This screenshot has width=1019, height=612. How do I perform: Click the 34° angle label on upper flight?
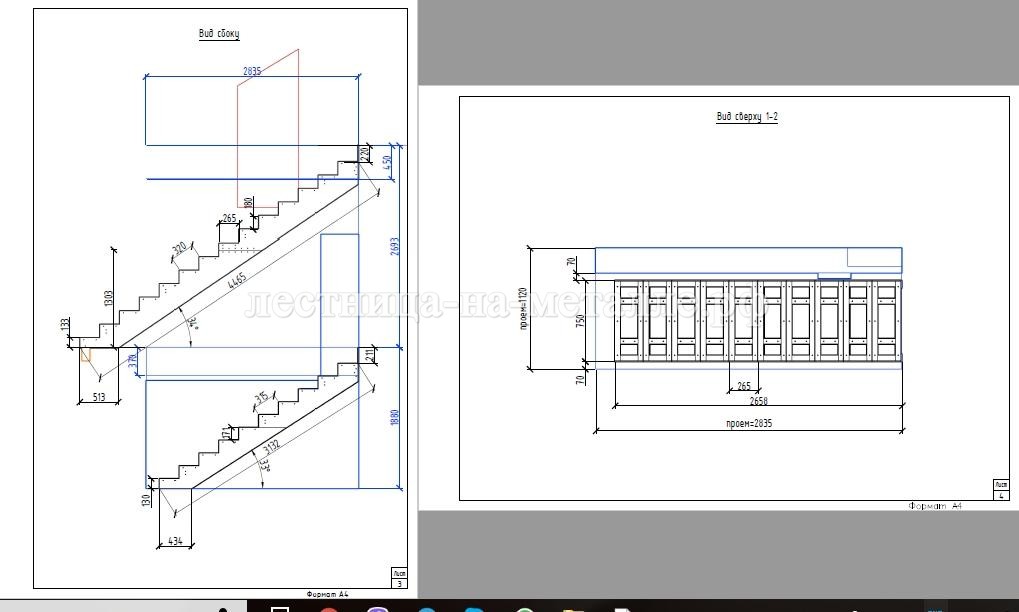[192, 323]
